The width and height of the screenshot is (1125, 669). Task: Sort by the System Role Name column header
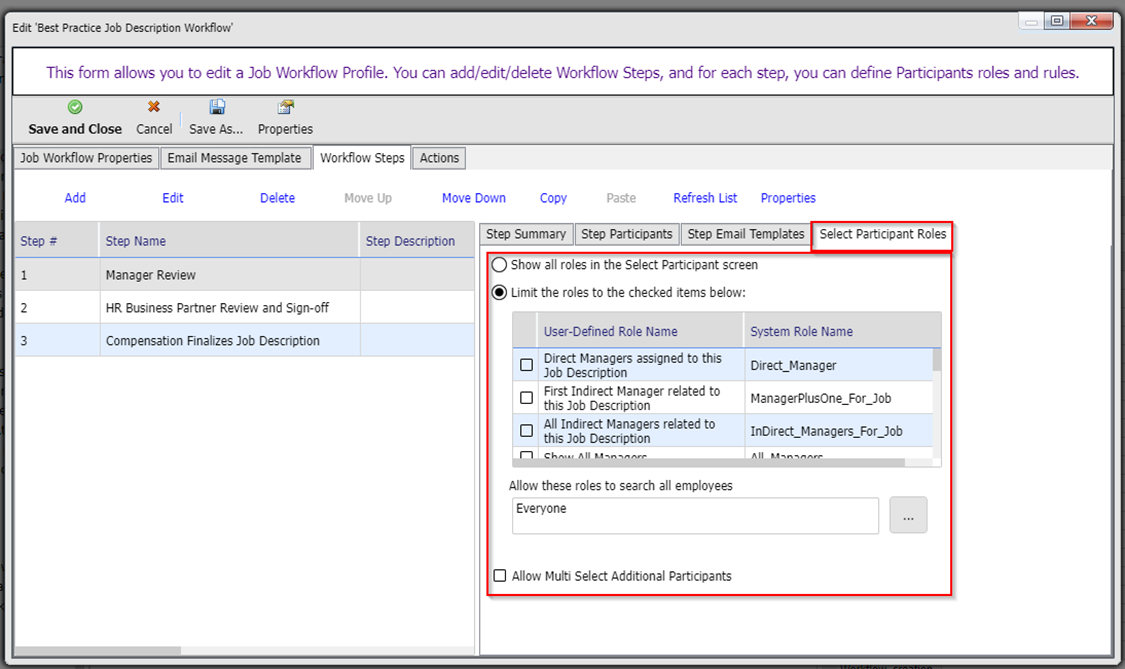(801, 331)
